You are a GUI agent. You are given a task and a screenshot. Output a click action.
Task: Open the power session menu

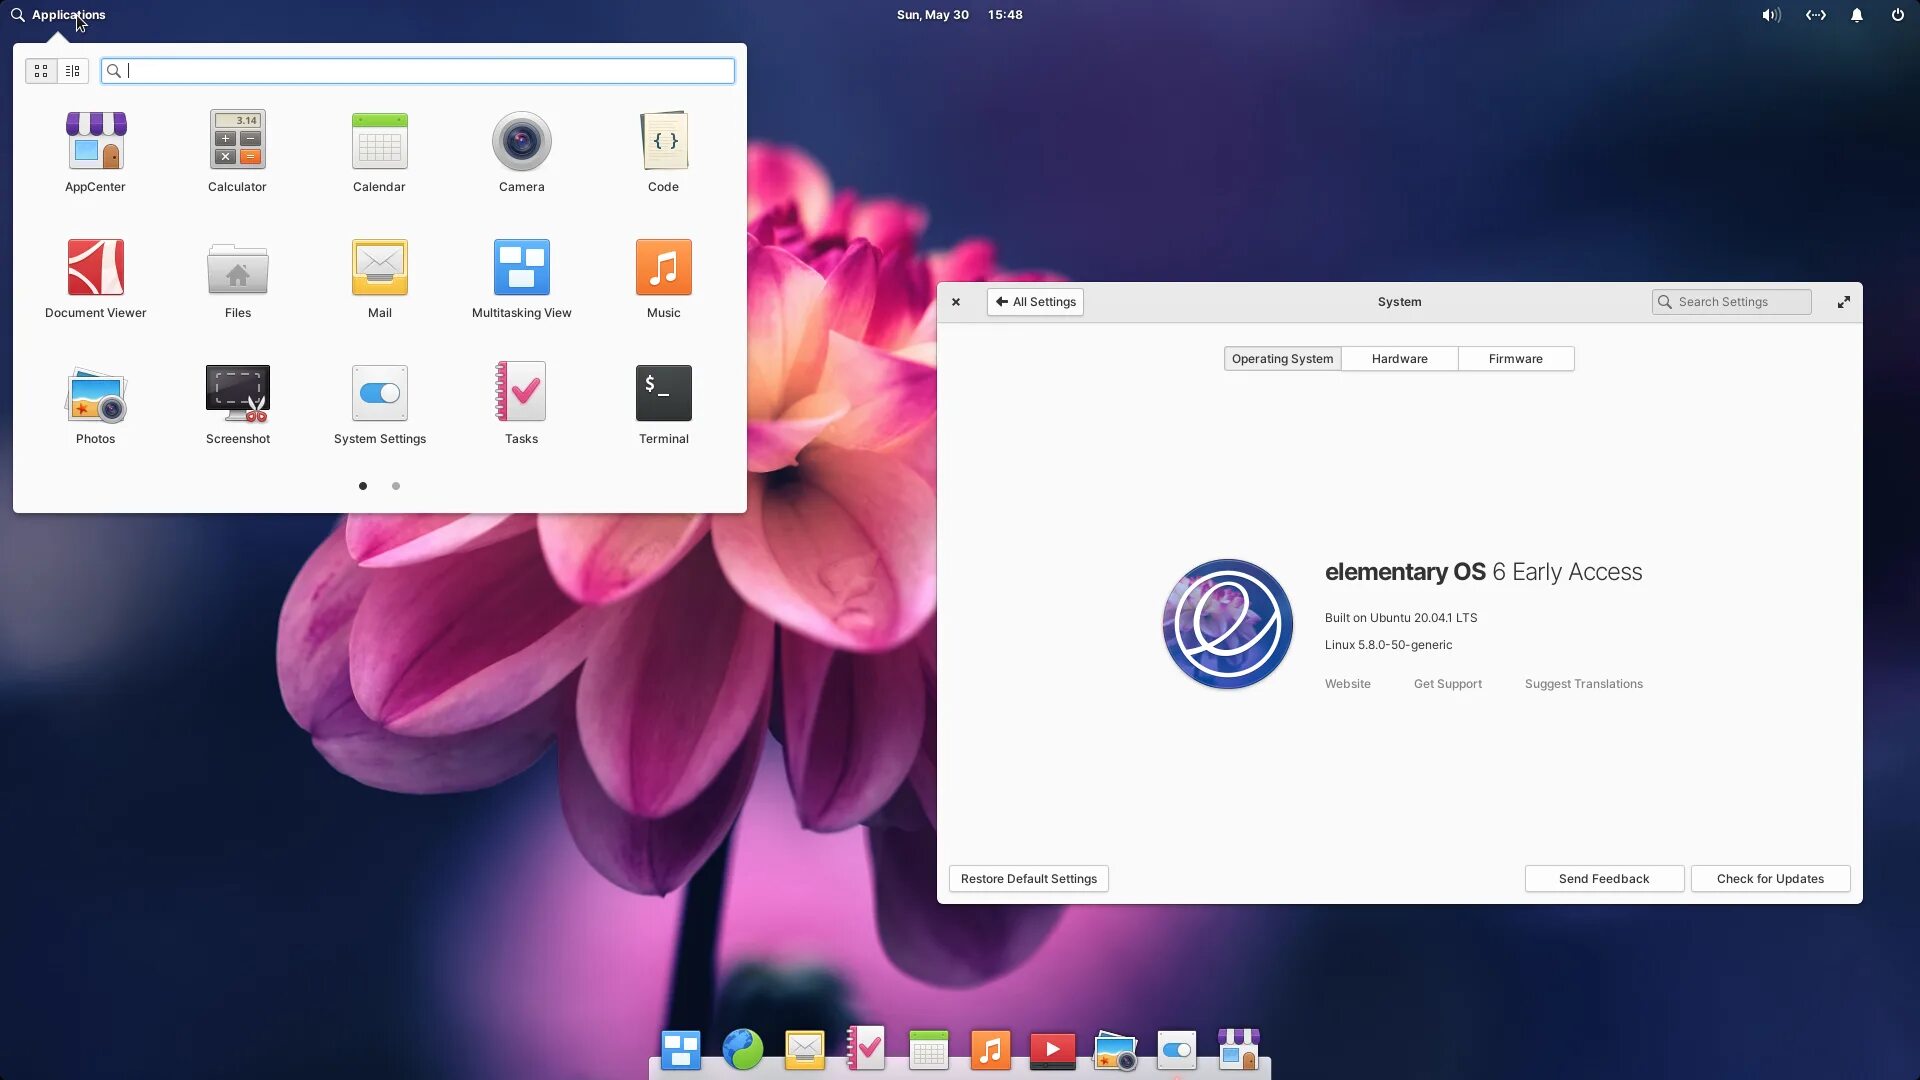click(1897, 15)
